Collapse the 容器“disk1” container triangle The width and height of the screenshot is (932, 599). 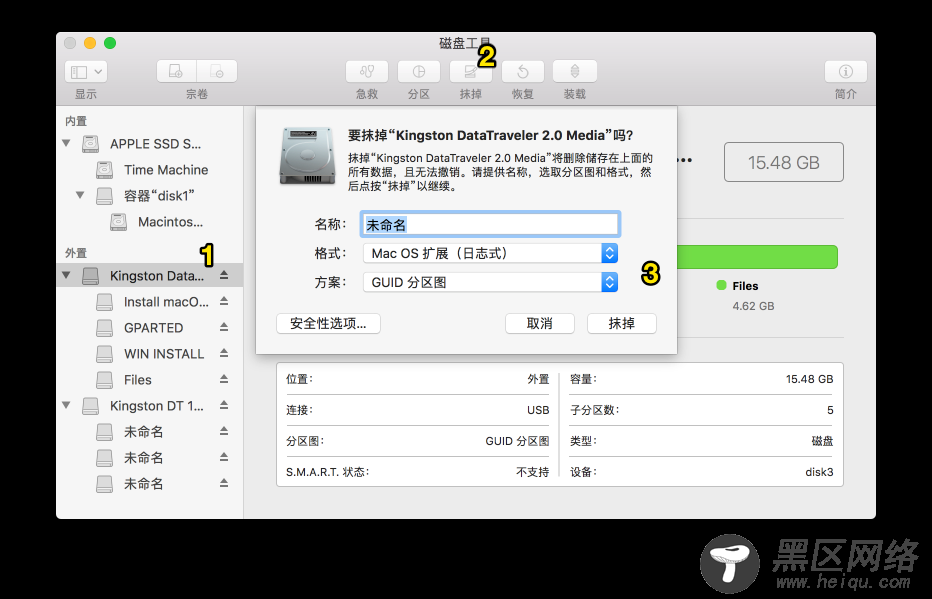click(x=80, y=195)
